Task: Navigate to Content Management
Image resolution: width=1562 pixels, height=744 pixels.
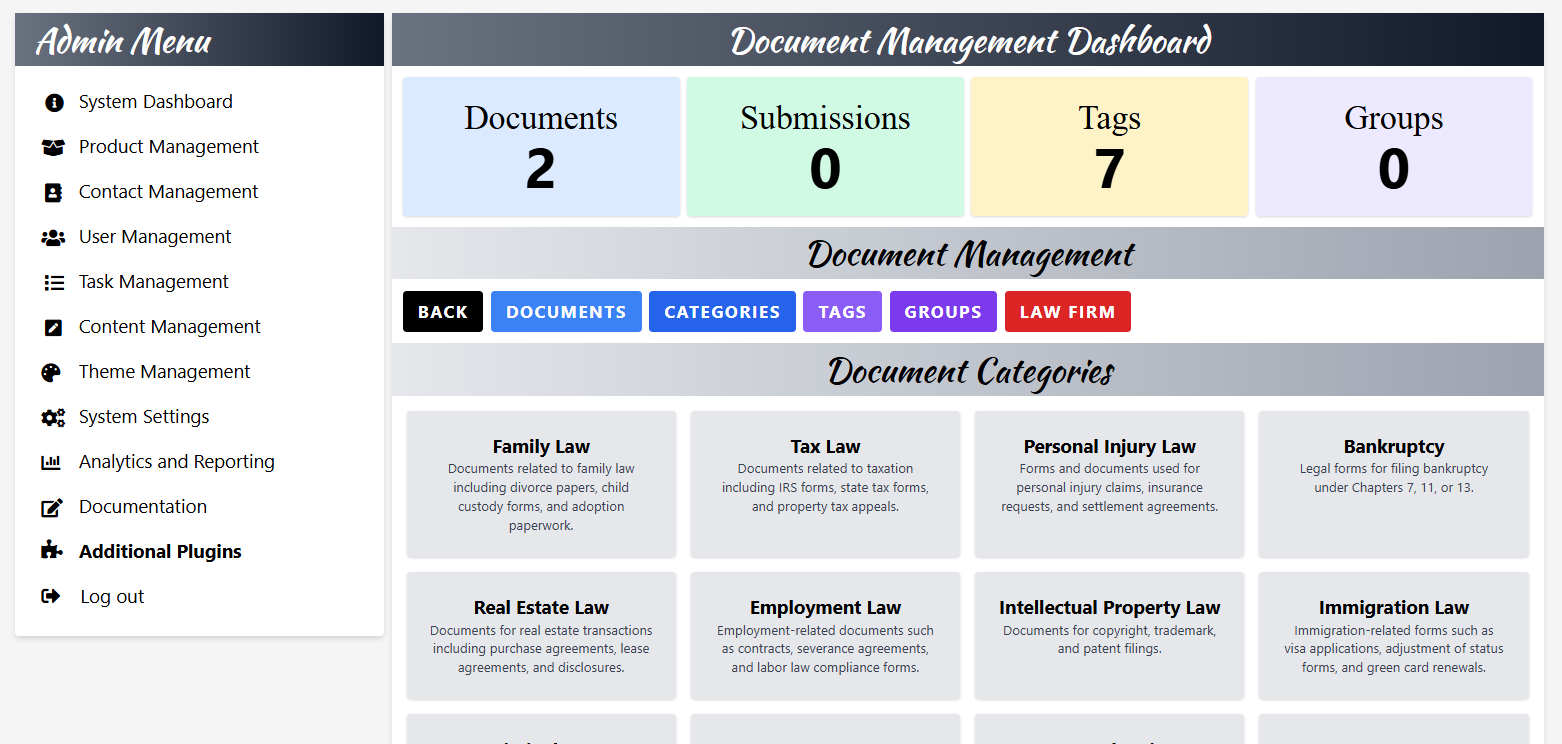Action: click(x=170, y=327)
